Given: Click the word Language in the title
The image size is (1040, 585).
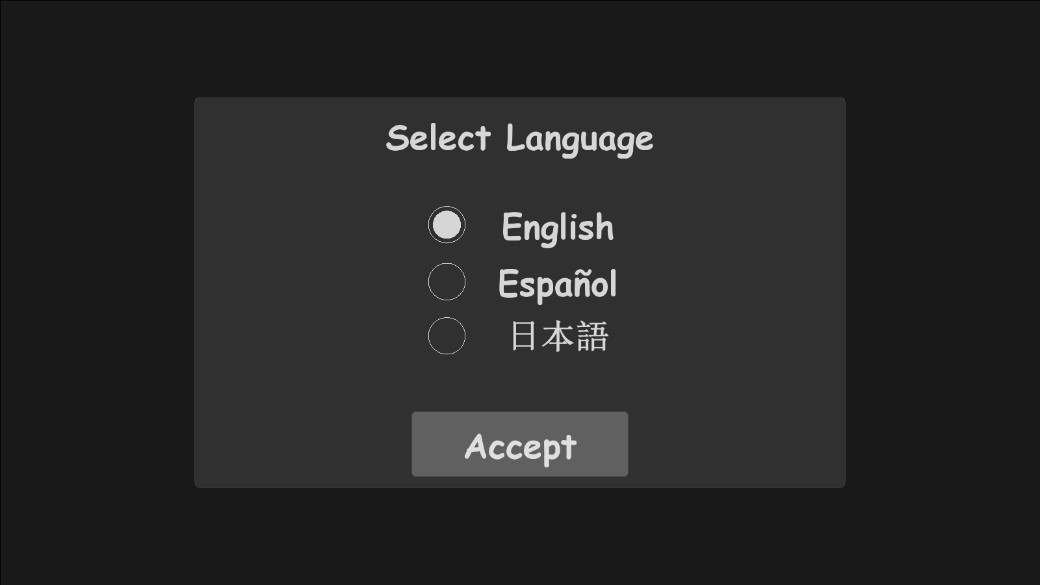Looking at the screenshot, I should click(580, 141).
